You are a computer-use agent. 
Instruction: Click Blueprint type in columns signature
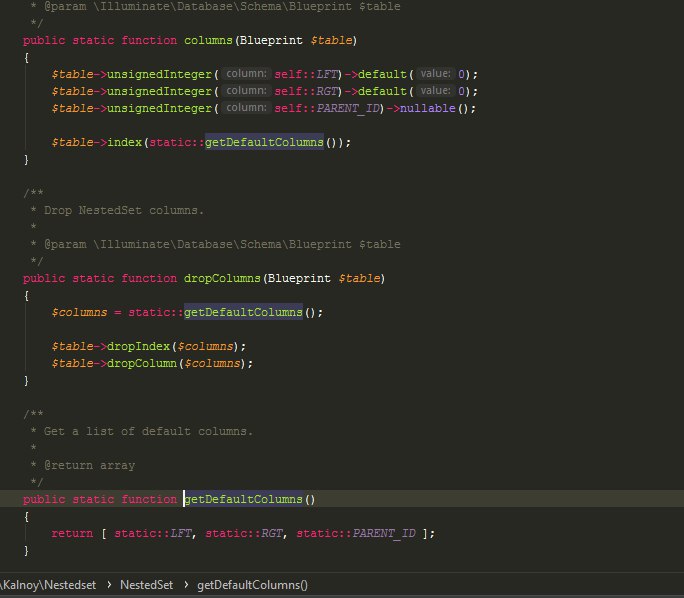coord(271,40)
